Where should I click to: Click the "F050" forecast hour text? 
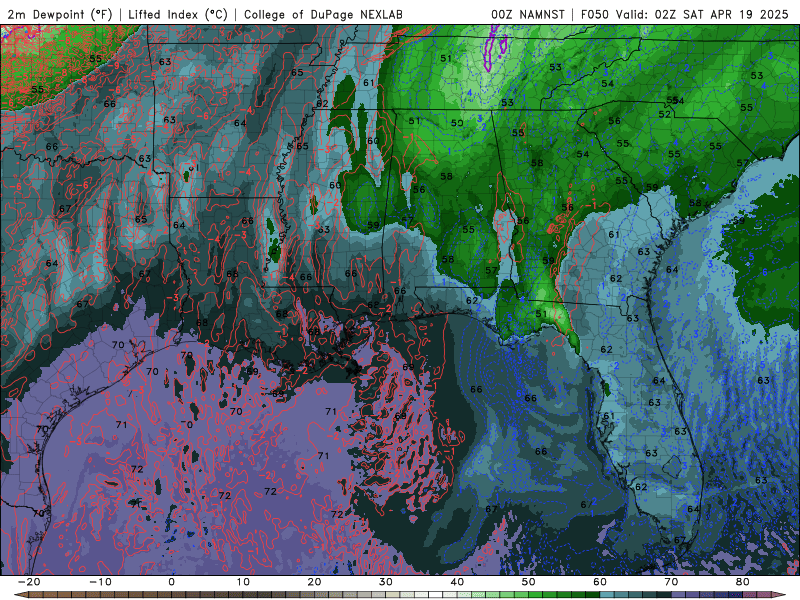coord(595,14)
